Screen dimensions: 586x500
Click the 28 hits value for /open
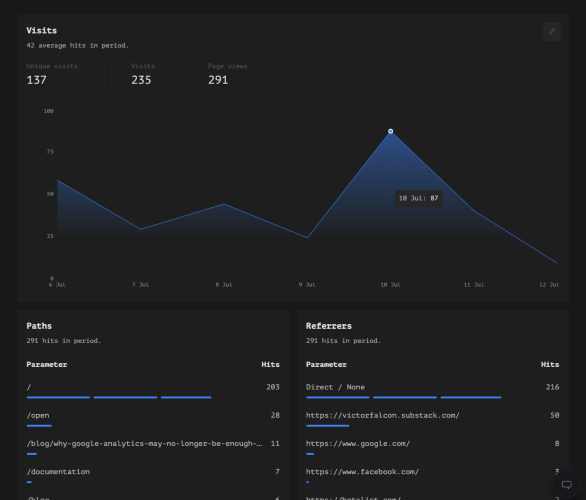pos(275,415)
